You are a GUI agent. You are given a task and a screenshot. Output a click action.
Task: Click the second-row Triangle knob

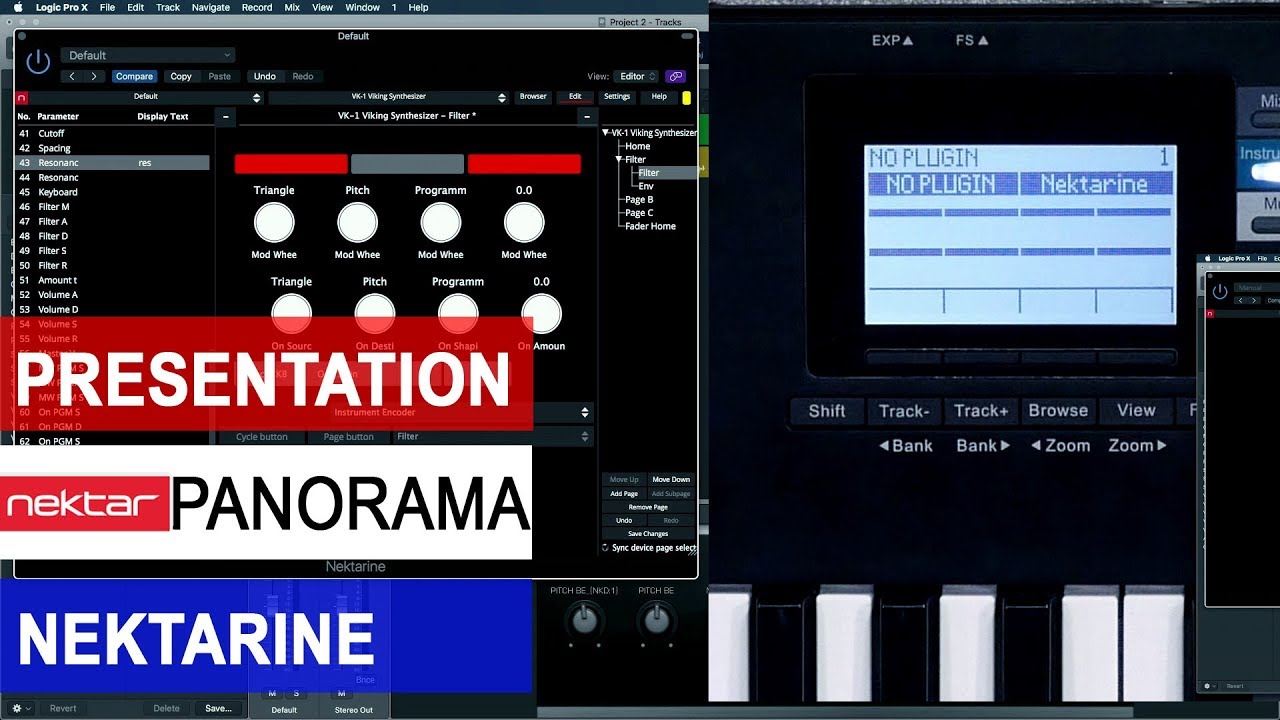tap(291, 314)
